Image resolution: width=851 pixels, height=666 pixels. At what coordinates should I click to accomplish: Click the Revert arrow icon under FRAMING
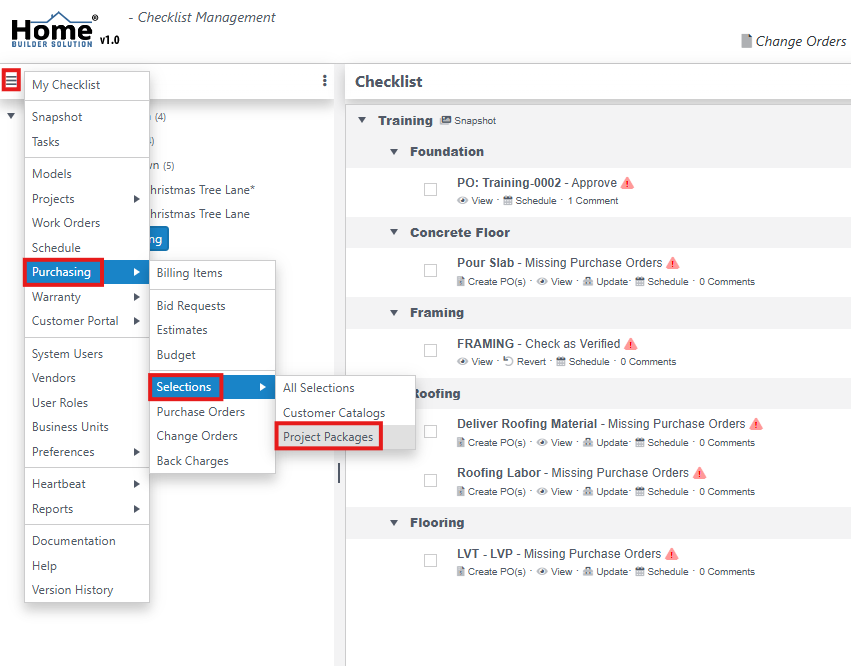click(x=508, y=361)
